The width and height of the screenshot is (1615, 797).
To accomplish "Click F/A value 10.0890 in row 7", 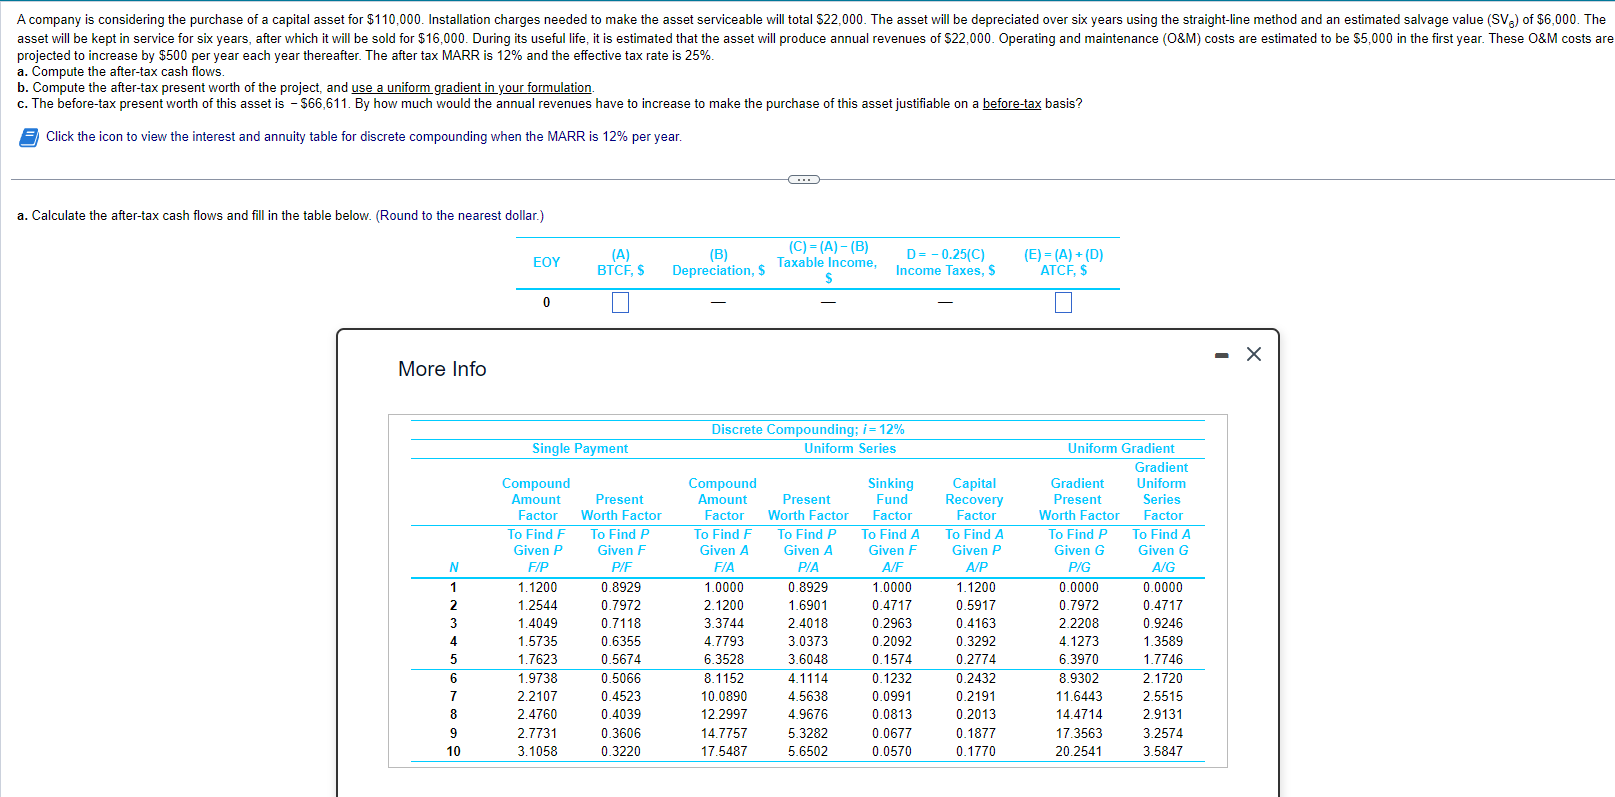I will (x=724, y=696).
